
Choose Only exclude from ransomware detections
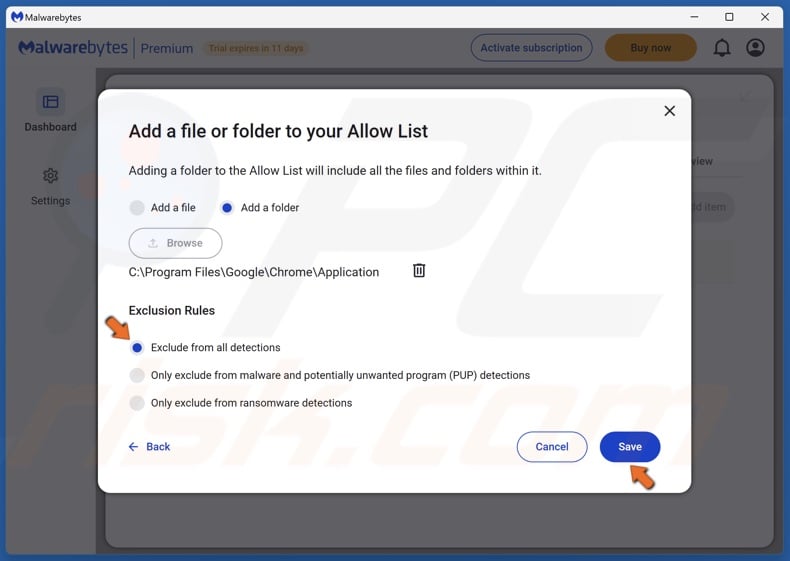click(241, 403)
